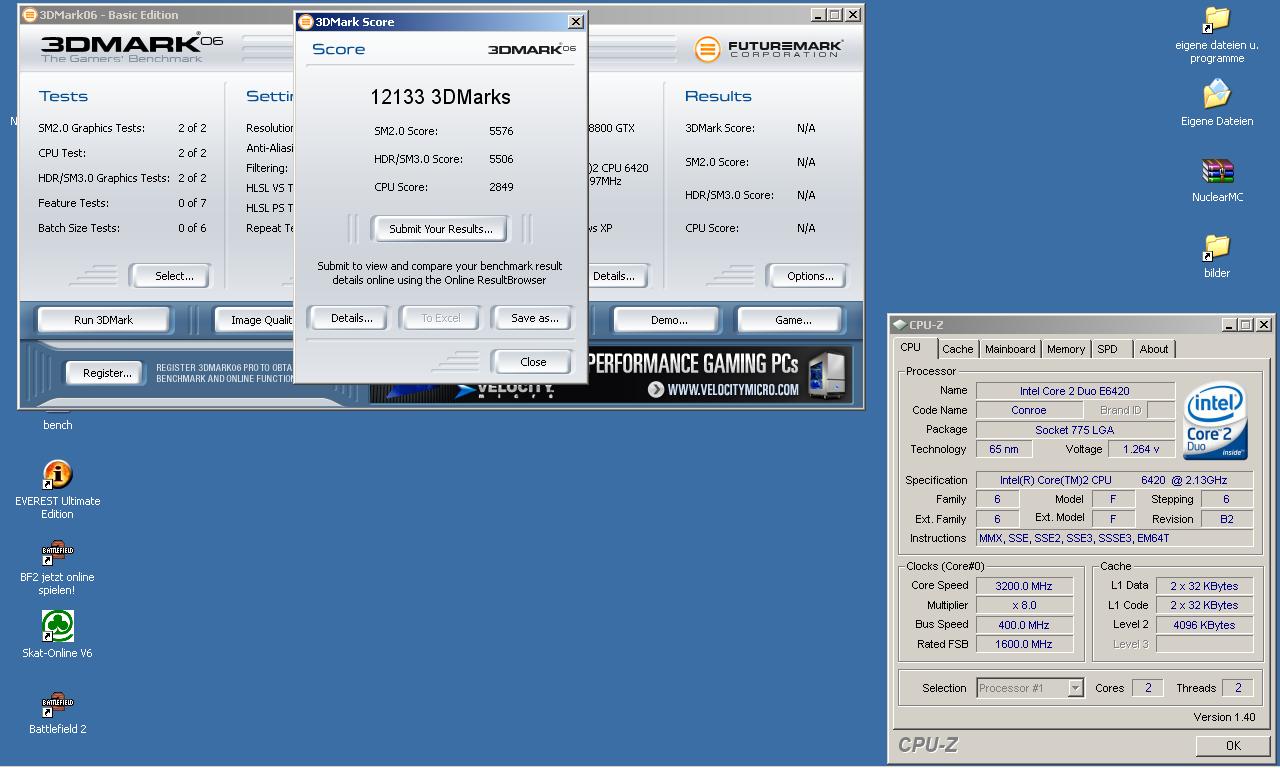1280x768 pixels.
Task: Click the Cores value in CPU-Z
Action: click(1147, 688)
